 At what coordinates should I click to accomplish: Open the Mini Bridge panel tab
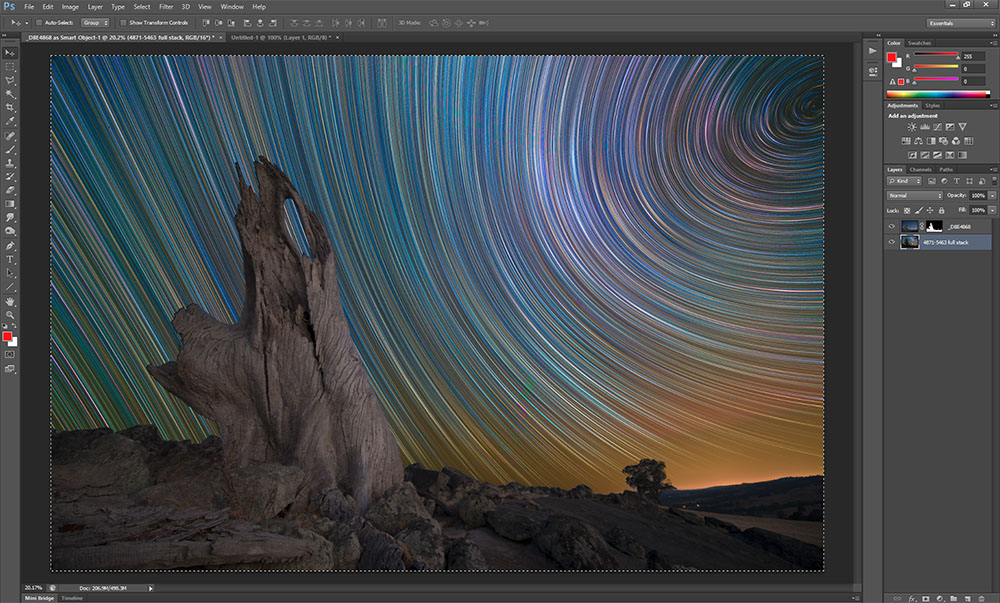click(x=39, y=599)
